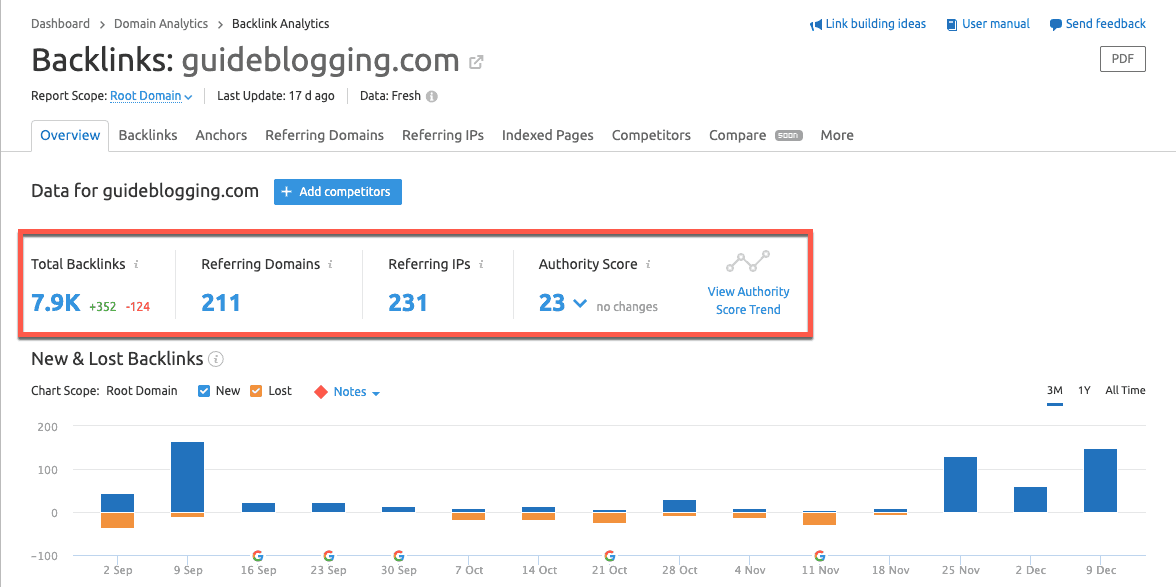Image resolution: width=1176 pixels, height=587 pixels.
Task: Select the Overview tab
Action: [70, 136]
